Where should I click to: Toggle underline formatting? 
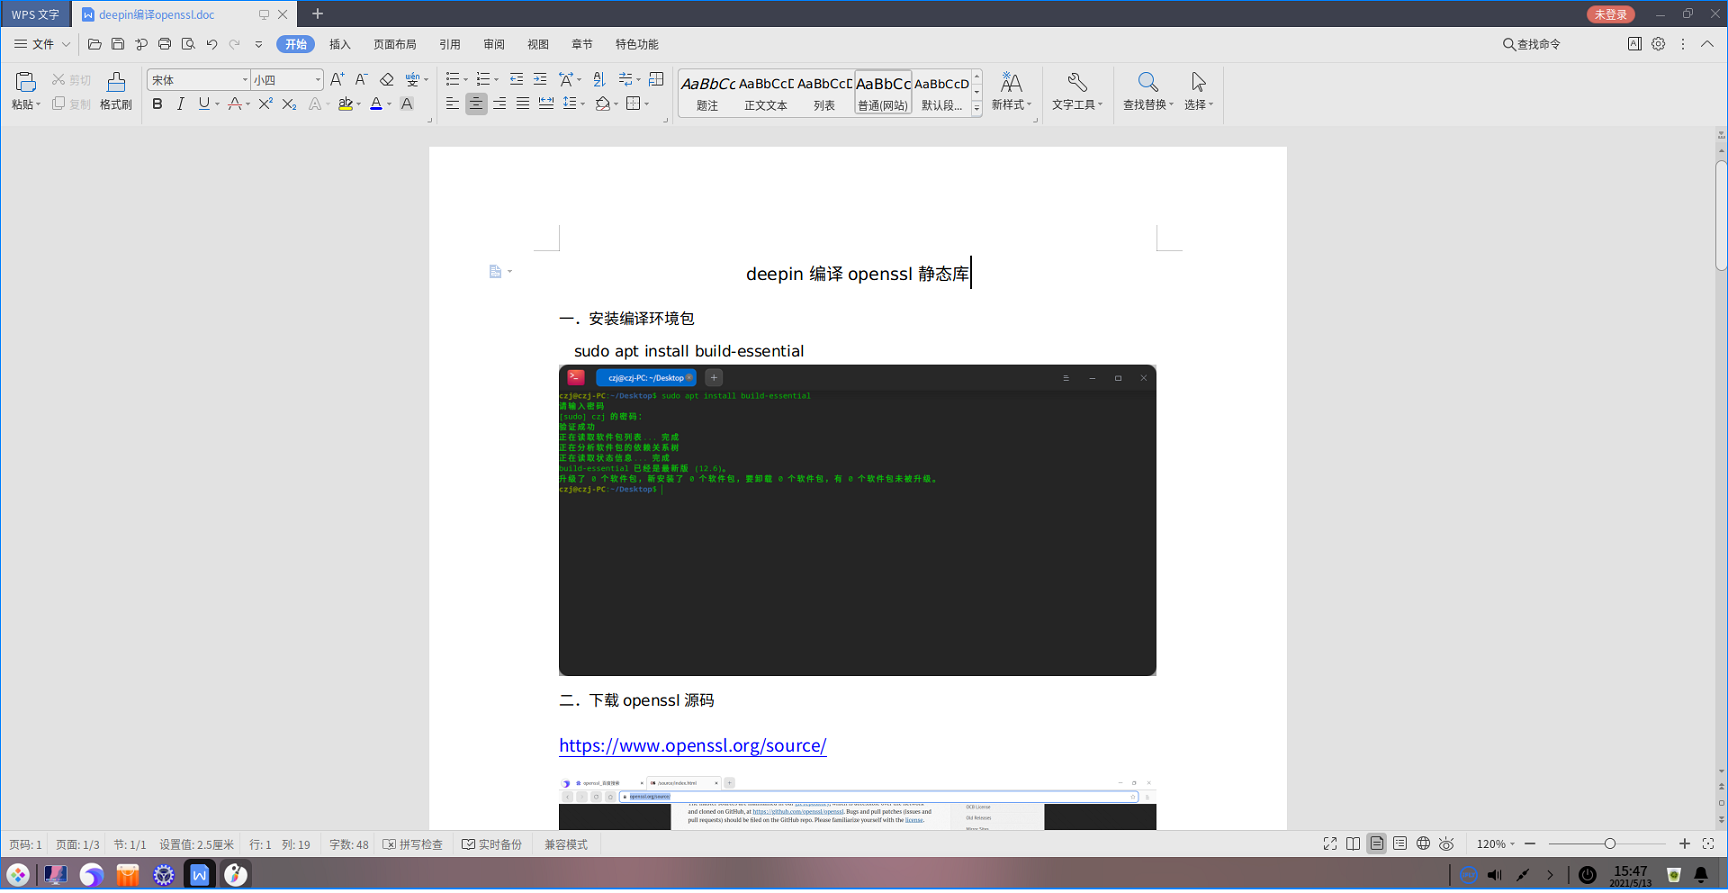(204, 104)
